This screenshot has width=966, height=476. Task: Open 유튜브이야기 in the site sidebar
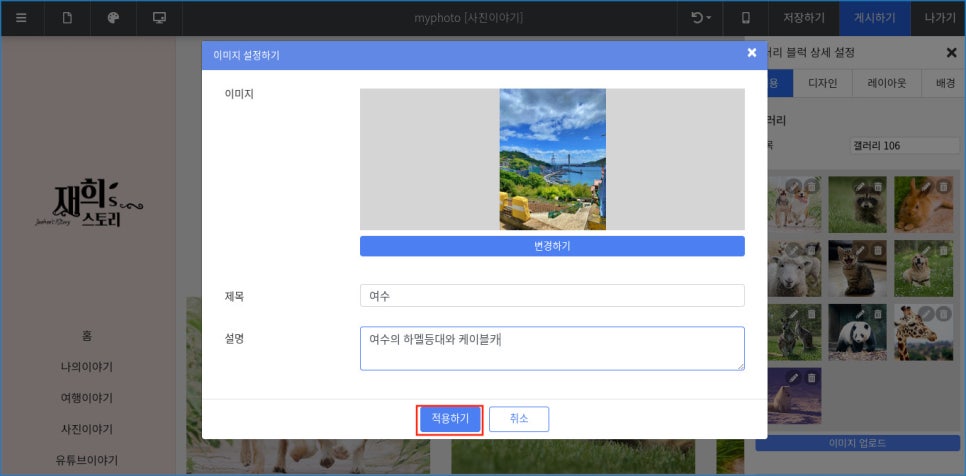coord(87,459)
